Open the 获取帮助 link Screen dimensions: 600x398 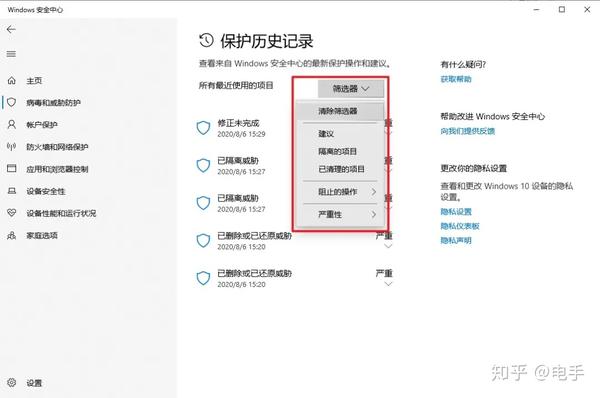tap(456, 79)
